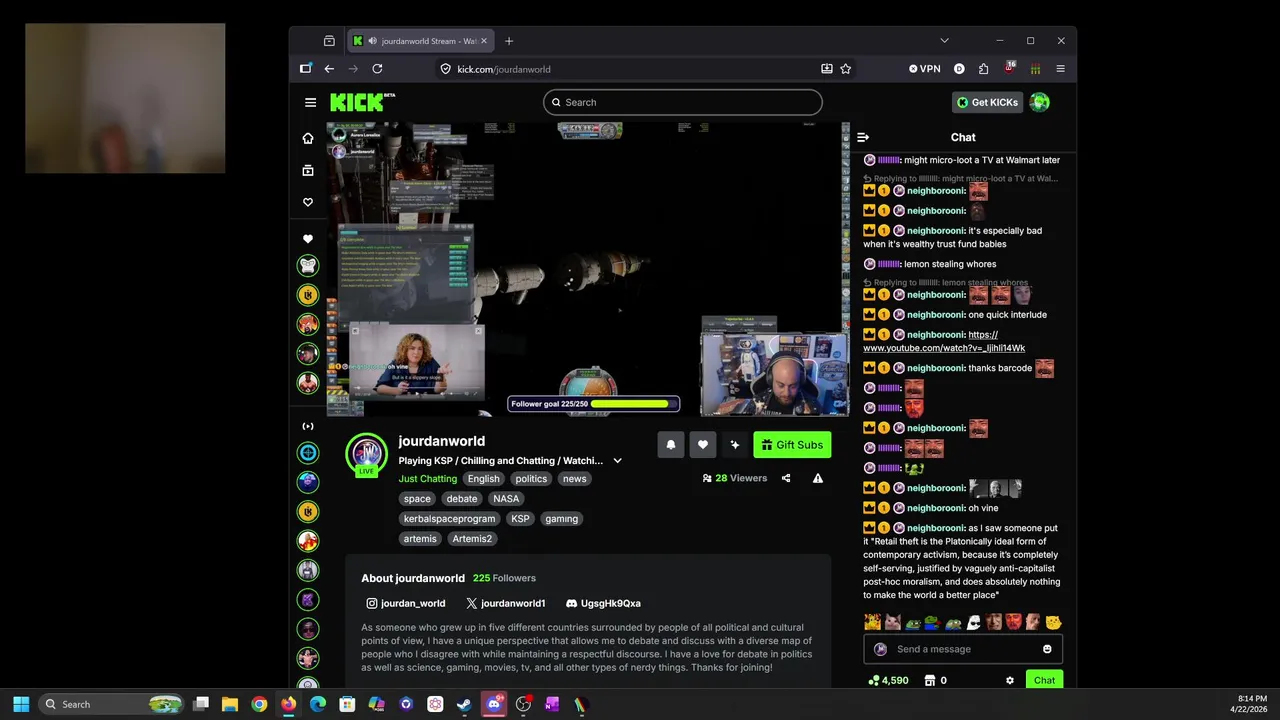Select the politics tag
This screenshot has height=720, width=1280.
tap(531, 479)
